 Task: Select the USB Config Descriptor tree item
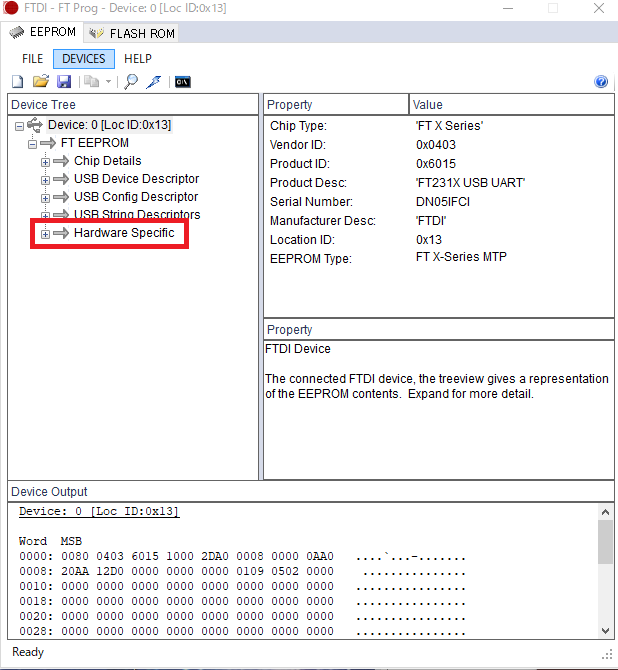tap(136, 197)
